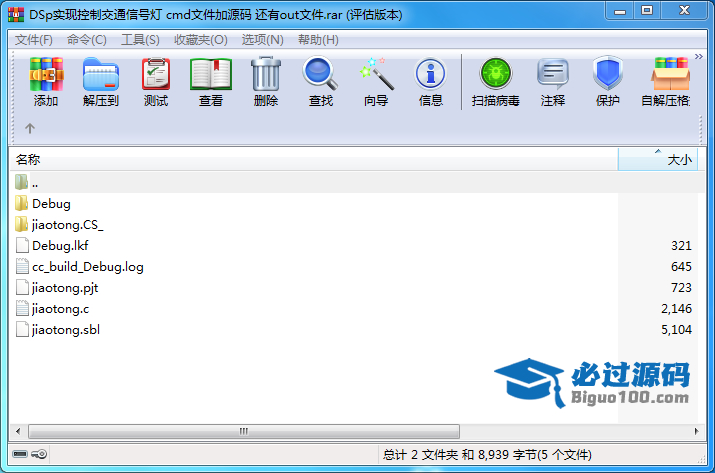
Task: Sort by the Size (大小) column header
Action: coord(658,160)
